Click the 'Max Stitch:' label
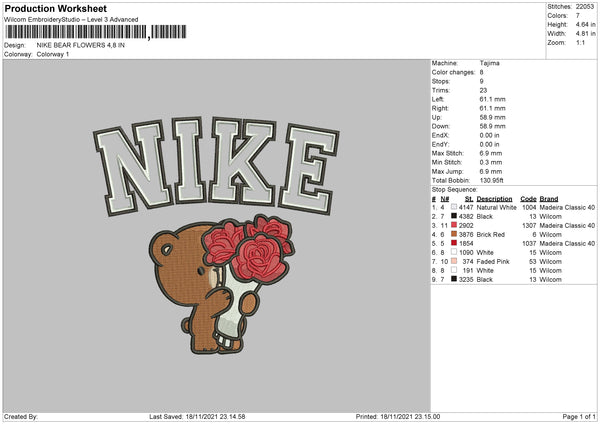The width and height of the screenshot is (600, 424). pos(448,153)
